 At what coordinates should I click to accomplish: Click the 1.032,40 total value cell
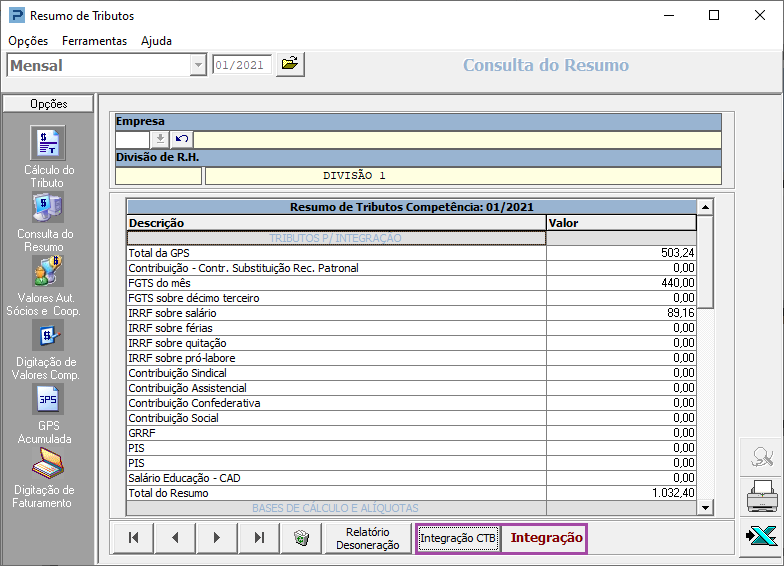(621, 493)
